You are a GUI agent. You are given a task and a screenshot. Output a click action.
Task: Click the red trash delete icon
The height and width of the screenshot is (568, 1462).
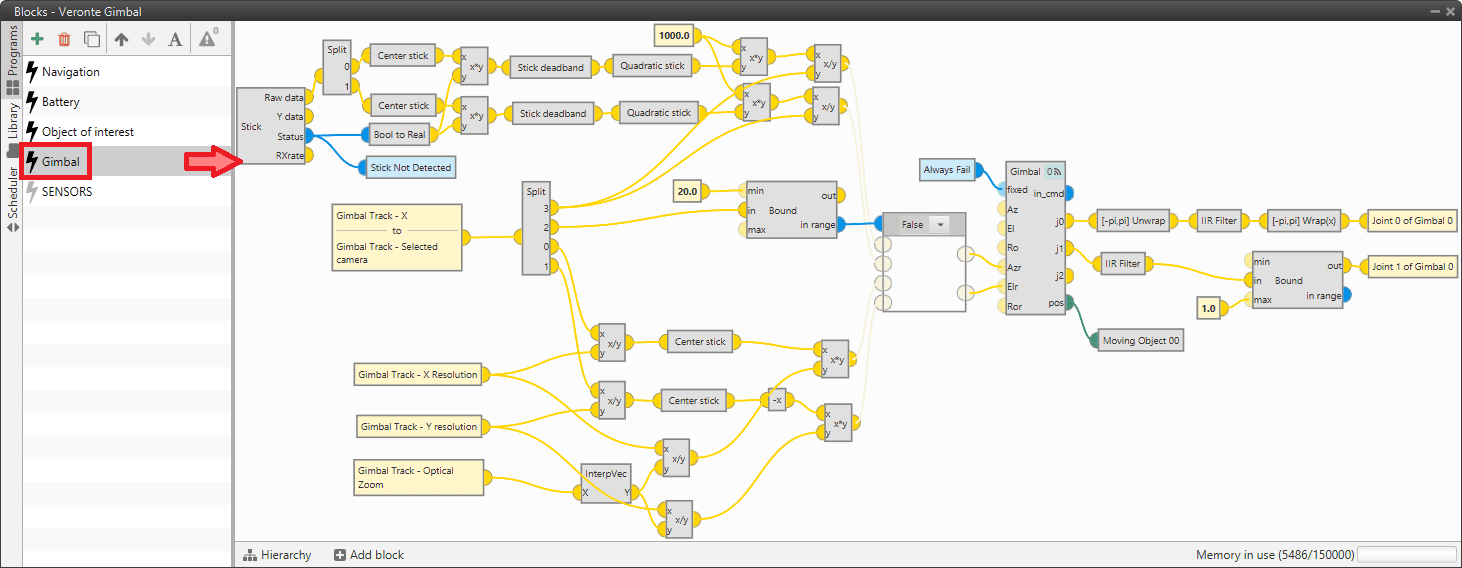click(64, 40)
